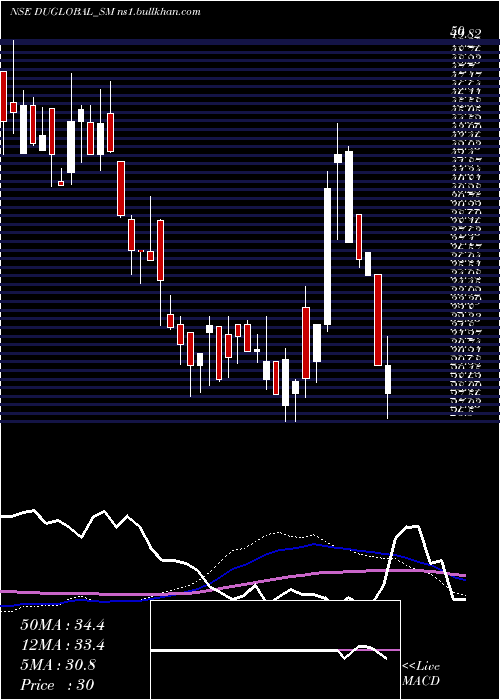Click the 50MA : 34.4 label
500x700 pixels.
click(x=62, y=625)
